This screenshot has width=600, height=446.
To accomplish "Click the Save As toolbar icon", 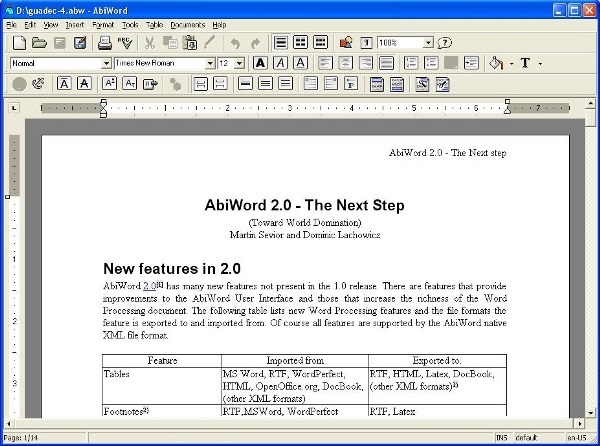I will (x=80, y=43).
